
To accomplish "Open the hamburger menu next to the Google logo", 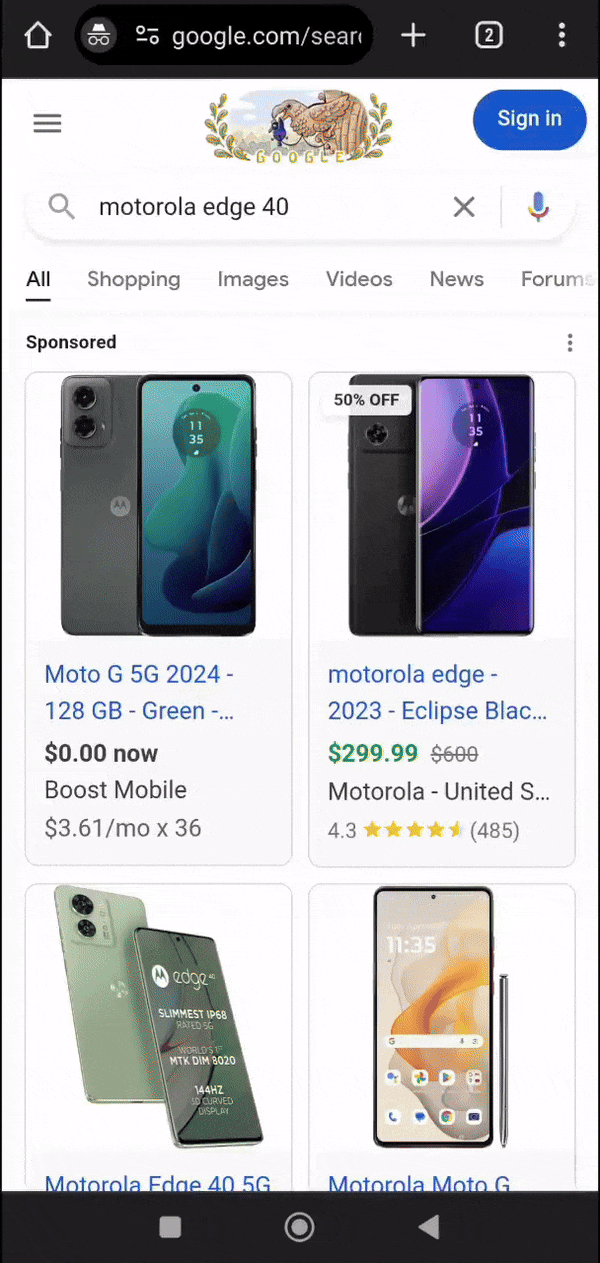I will click(x=47, y=122).
